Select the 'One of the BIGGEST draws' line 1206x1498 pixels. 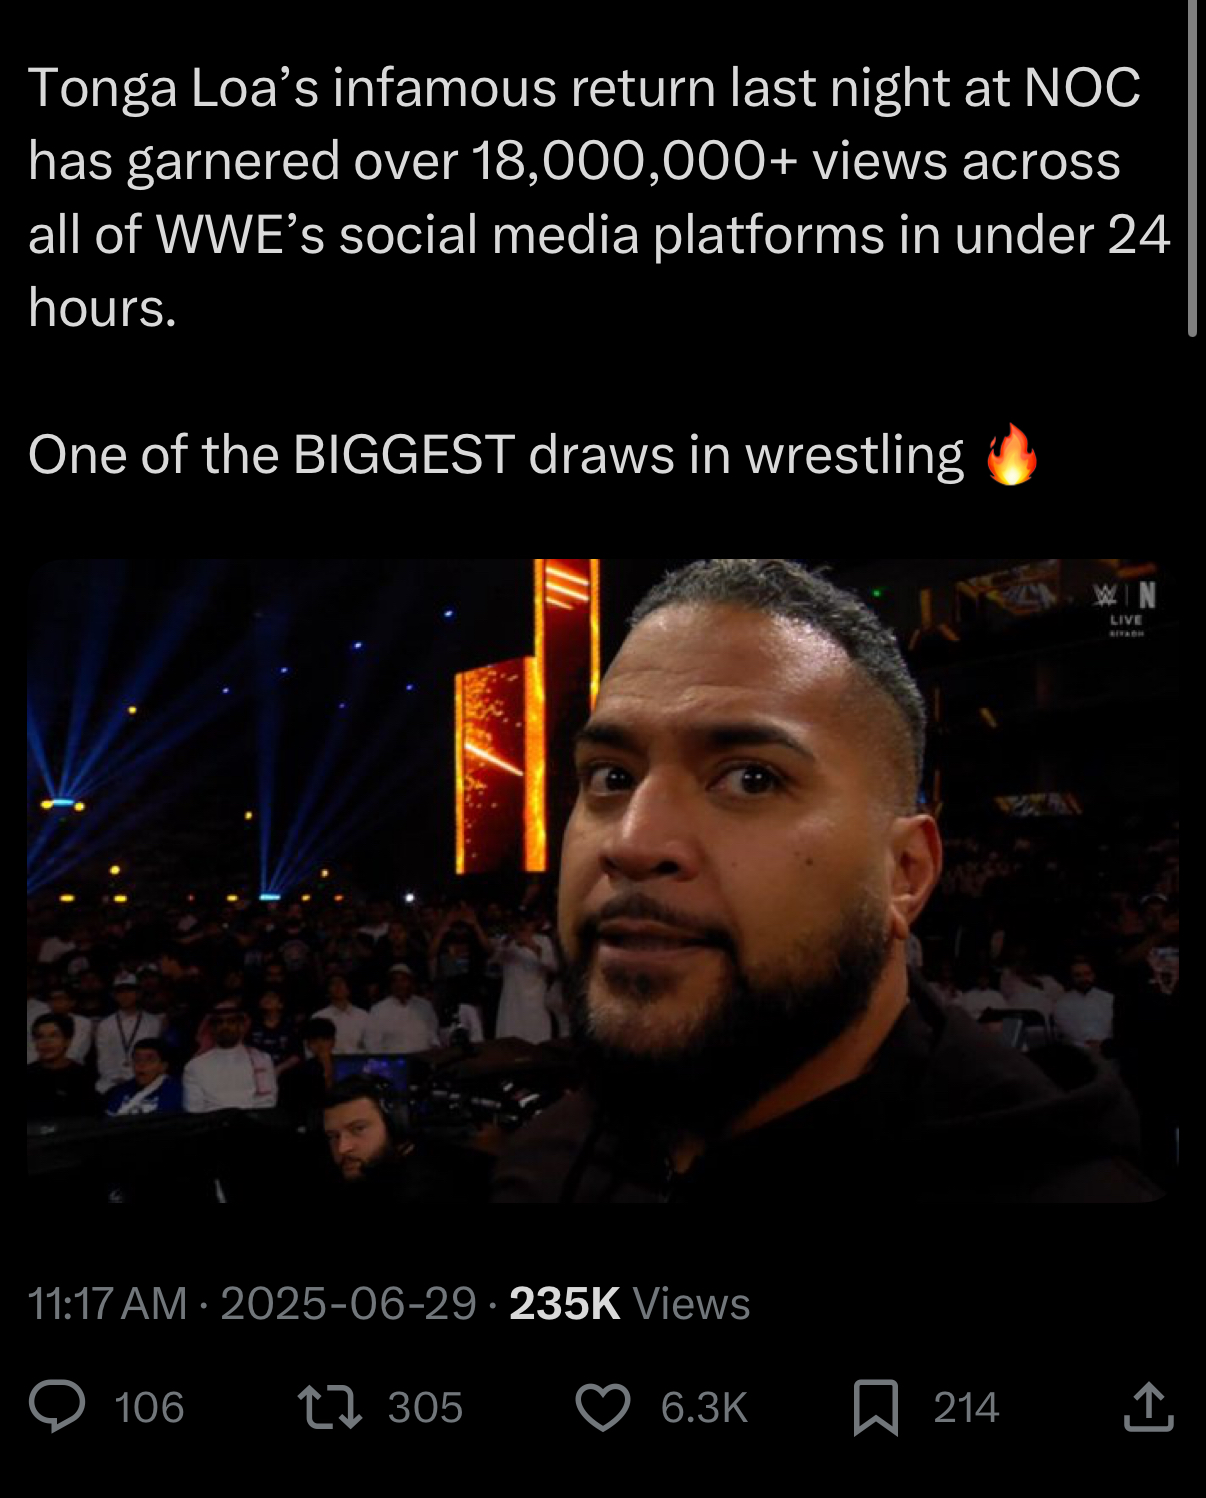pos(496,455)
